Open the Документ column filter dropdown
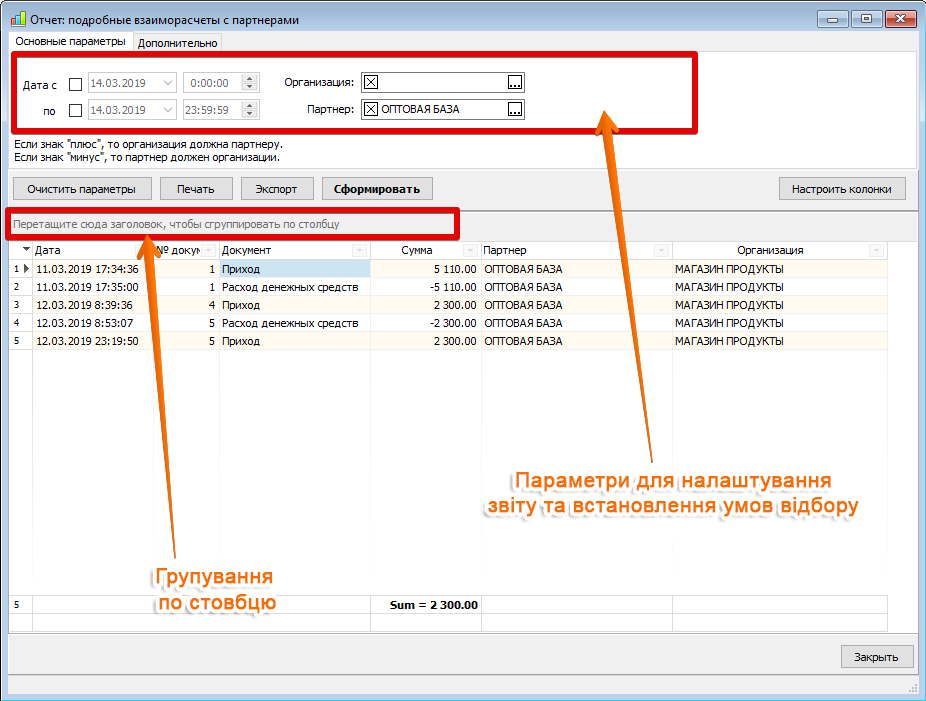 click(x=359, y=251)
